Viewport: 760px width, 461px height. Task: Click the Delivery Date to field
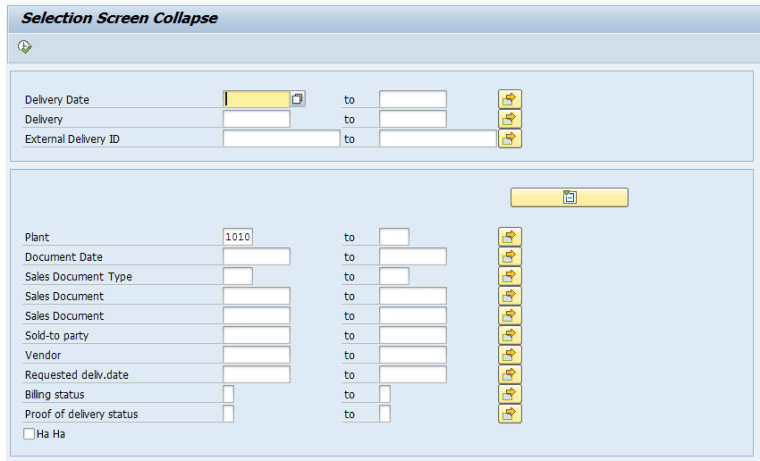413,99
